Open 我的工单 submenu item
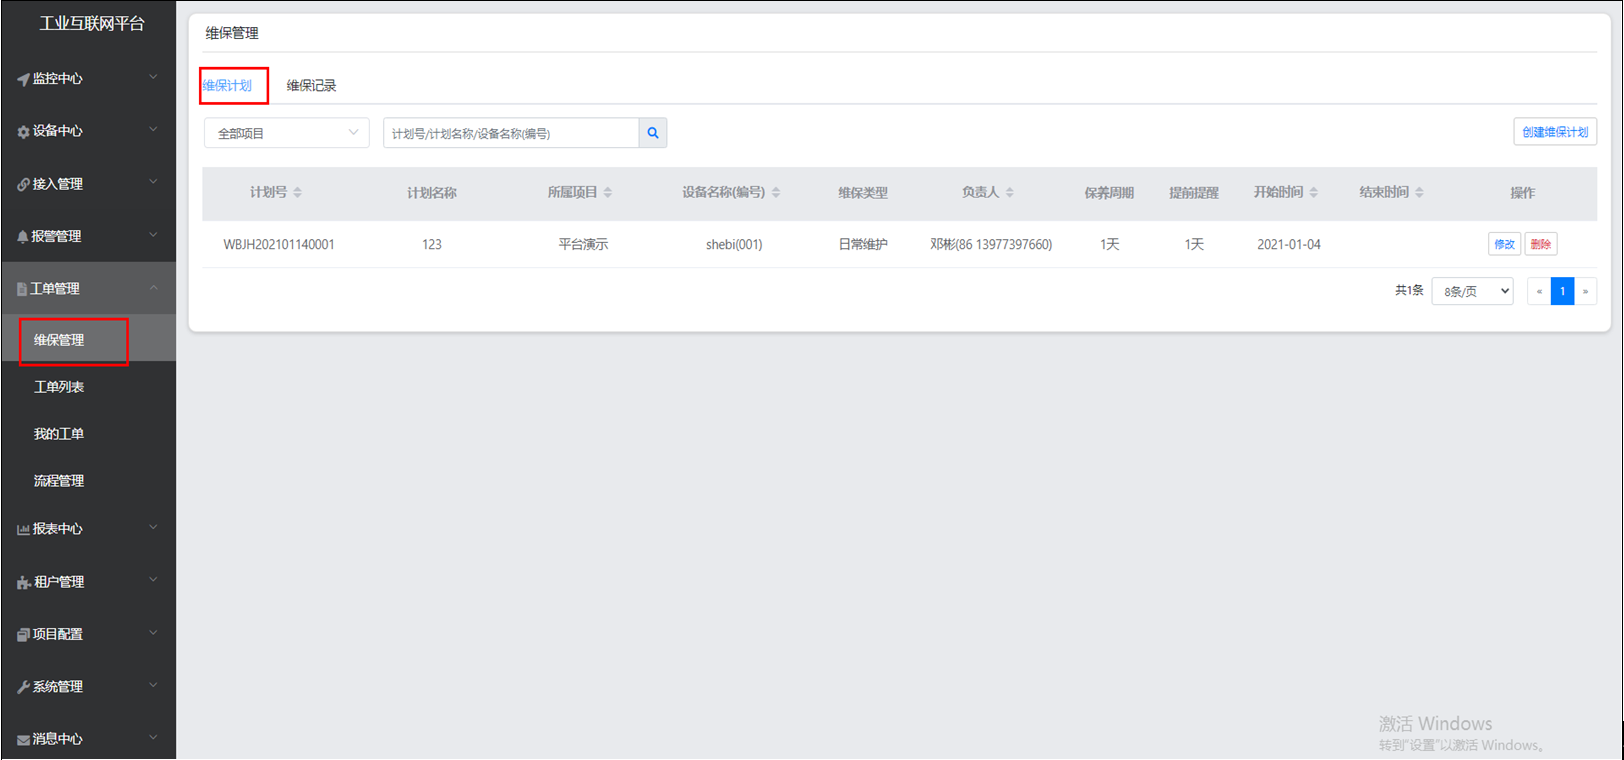The width and height of the screenshot is (1624, 760). click(88, 434)
